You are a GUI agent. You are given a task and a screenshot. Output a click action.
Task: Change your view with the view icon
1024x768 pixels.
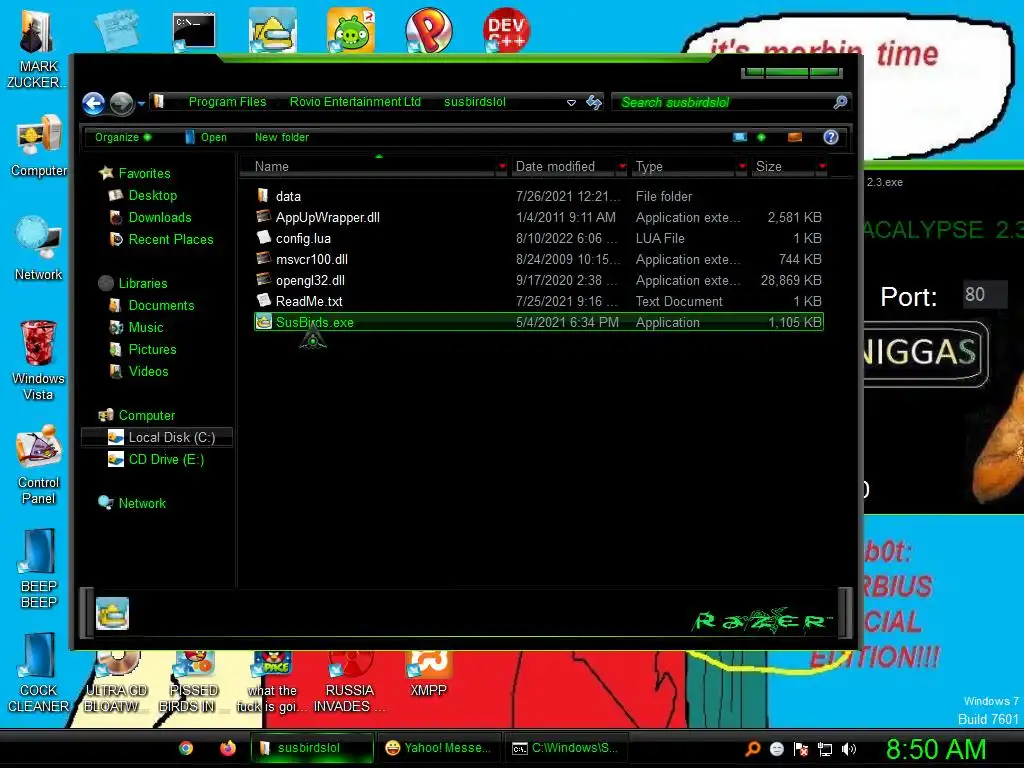pyautogui.click(x=739, y=137)
